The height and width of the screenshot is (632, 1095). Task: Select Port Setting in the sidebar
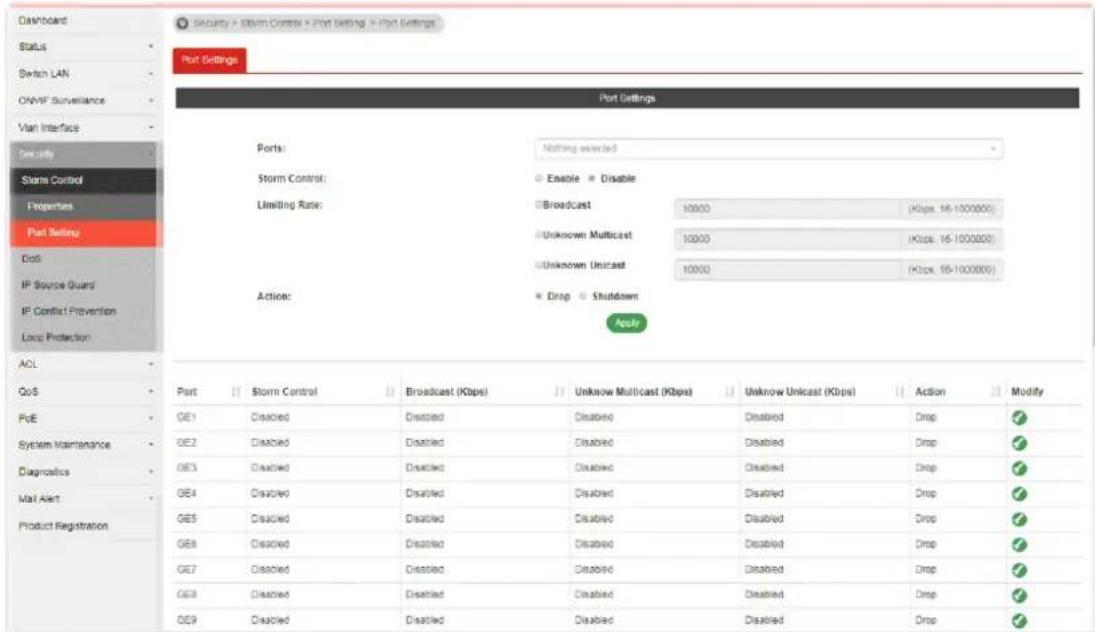[87, 233]
